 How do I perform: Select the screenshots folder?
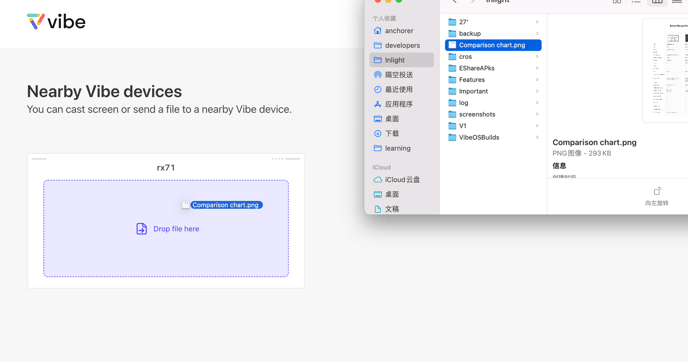[x=493, y=114]
